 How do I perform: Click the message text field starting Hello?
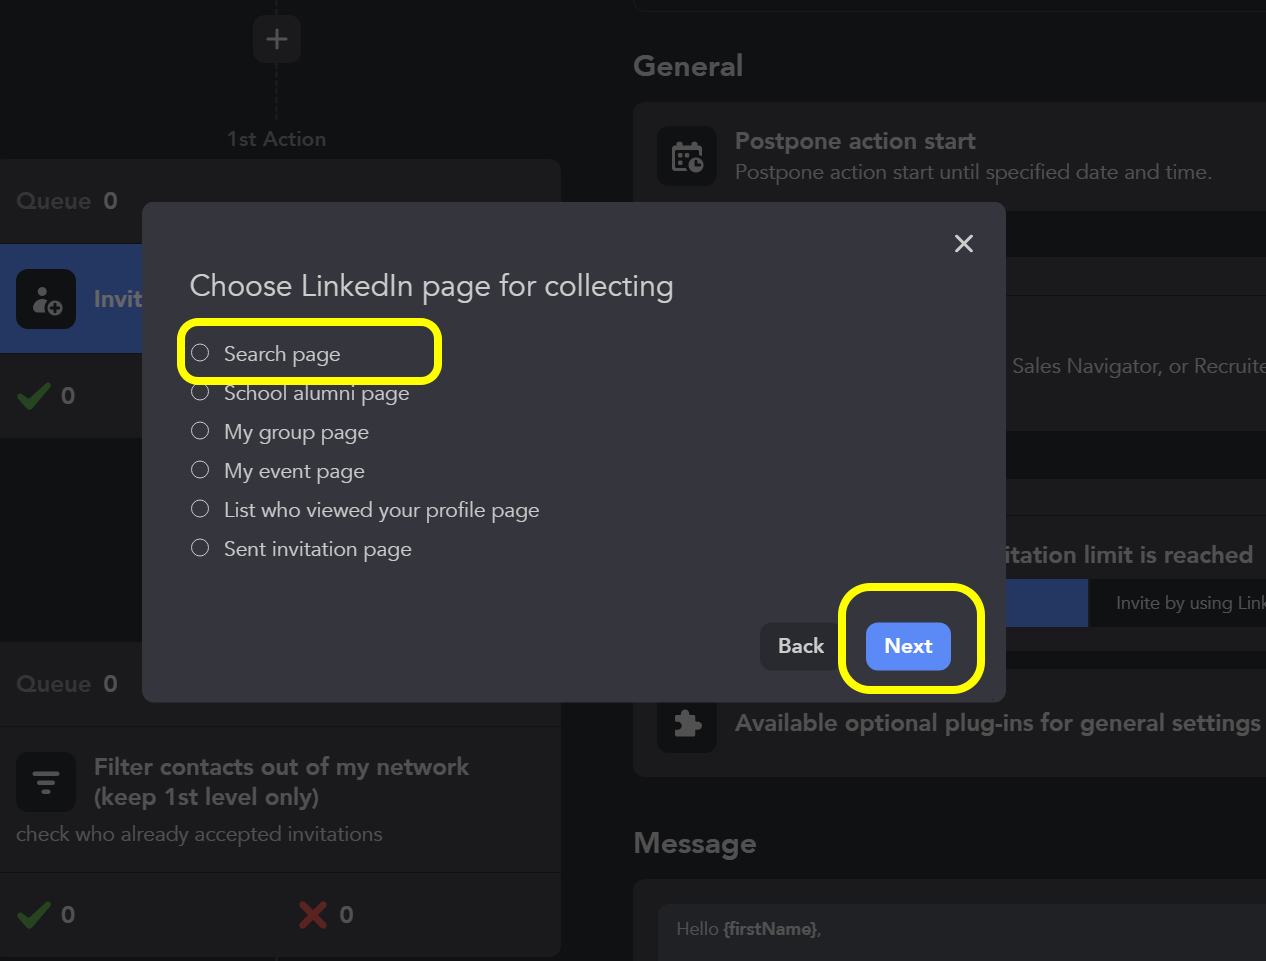coord(960,930)
